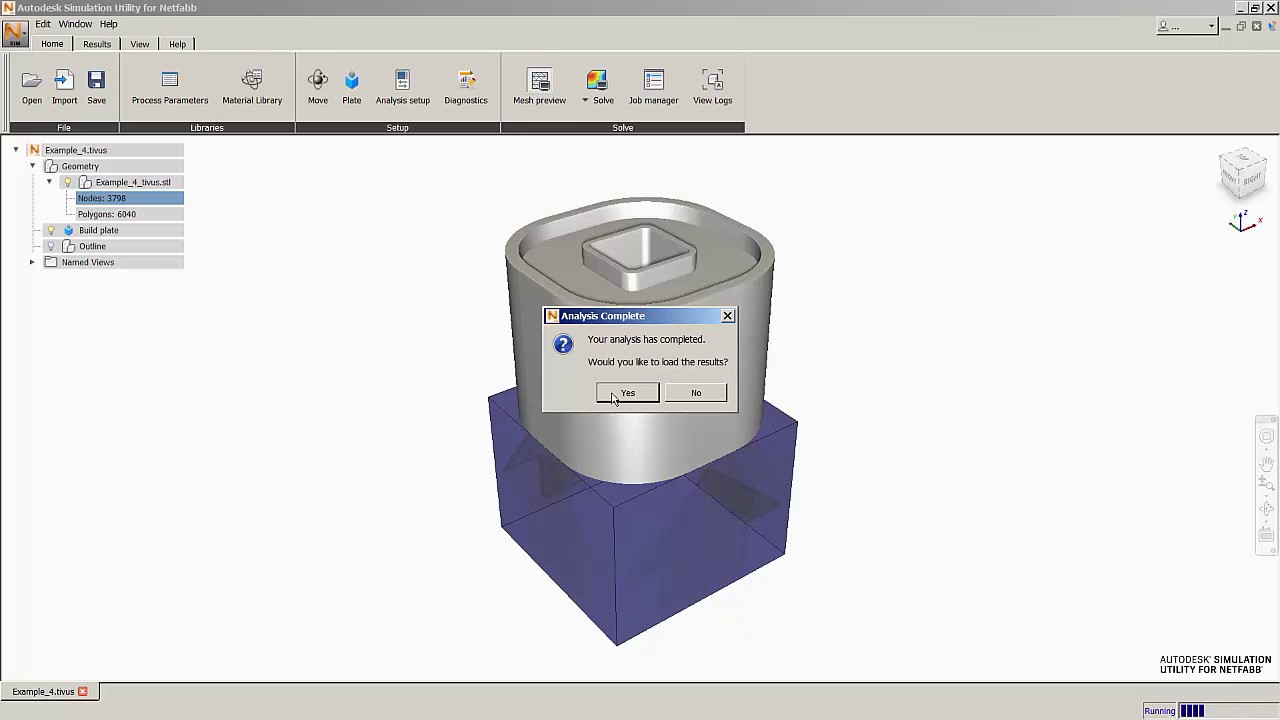
Task: Click the ViewCube in the viewport
Action: 1243,173
